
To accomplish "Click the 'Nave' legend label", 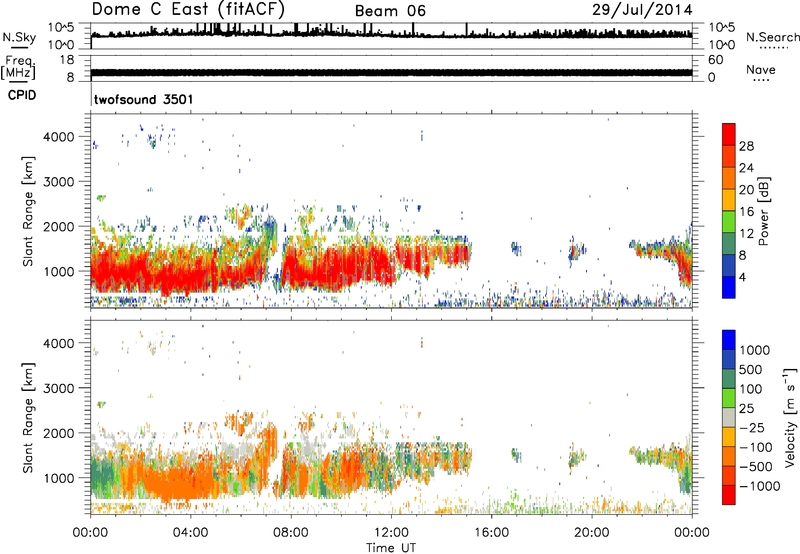I will (761, 69).
